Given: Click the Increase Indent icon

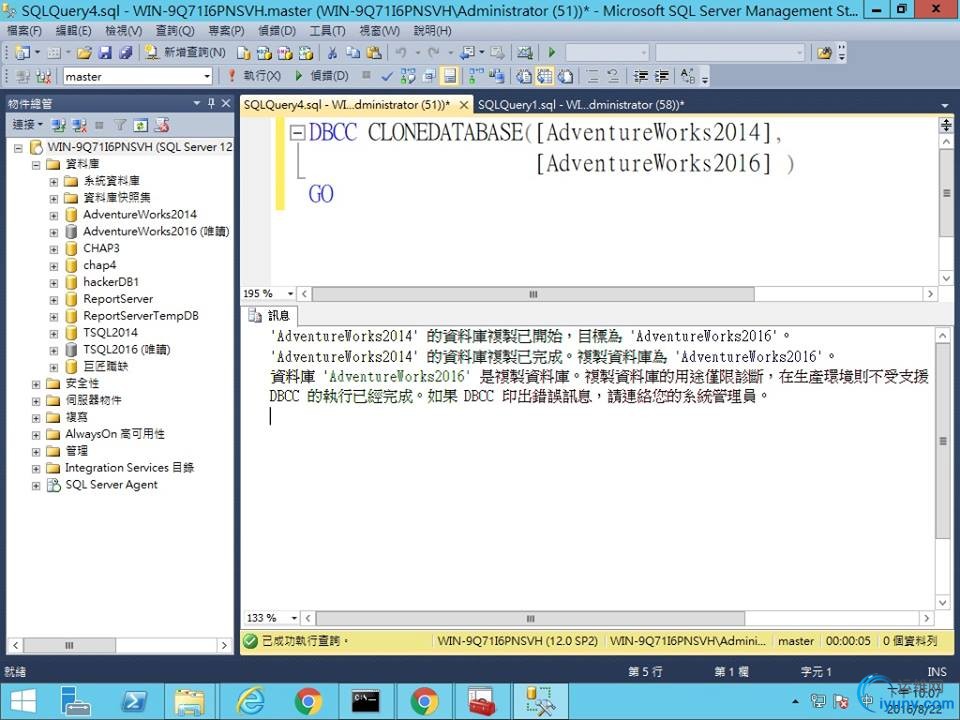Looking at the screenshot, I should [x=662, y=76].
